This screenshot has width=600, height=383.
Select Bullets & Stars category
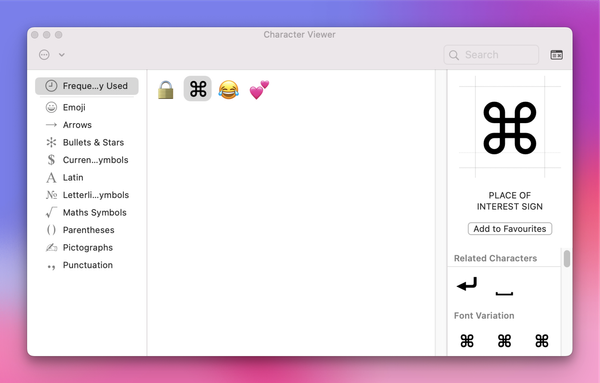click(x=87, y=142)
